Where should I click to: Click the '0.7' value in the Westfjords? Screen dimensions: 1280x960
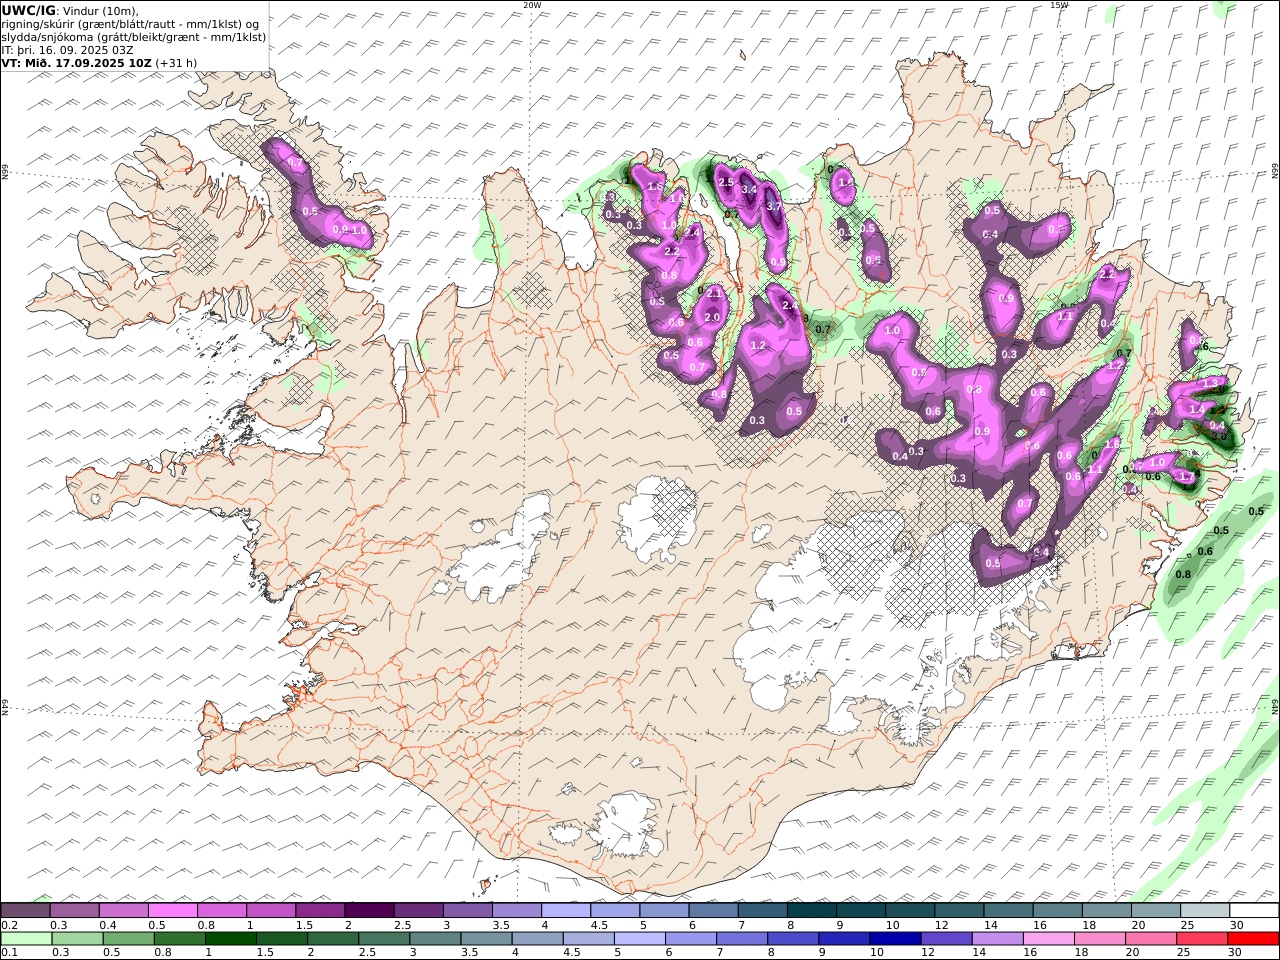click(294, 163)
